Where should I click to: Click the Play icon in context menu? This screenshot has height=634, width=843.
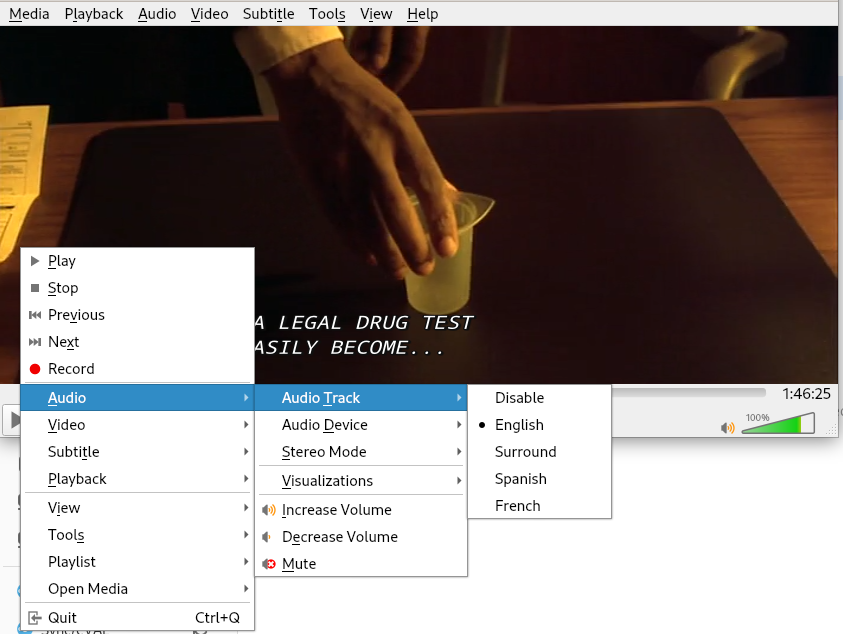(35, 261)
